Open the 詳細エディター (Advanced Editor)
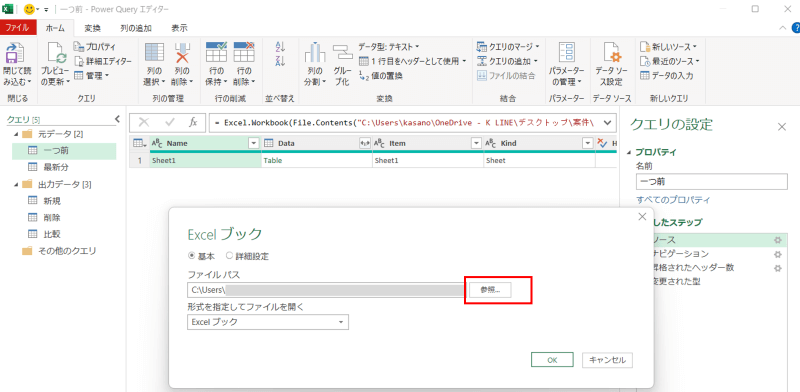Screen dimensions: 800x392 pyautogui.click(x=103, y=61)
